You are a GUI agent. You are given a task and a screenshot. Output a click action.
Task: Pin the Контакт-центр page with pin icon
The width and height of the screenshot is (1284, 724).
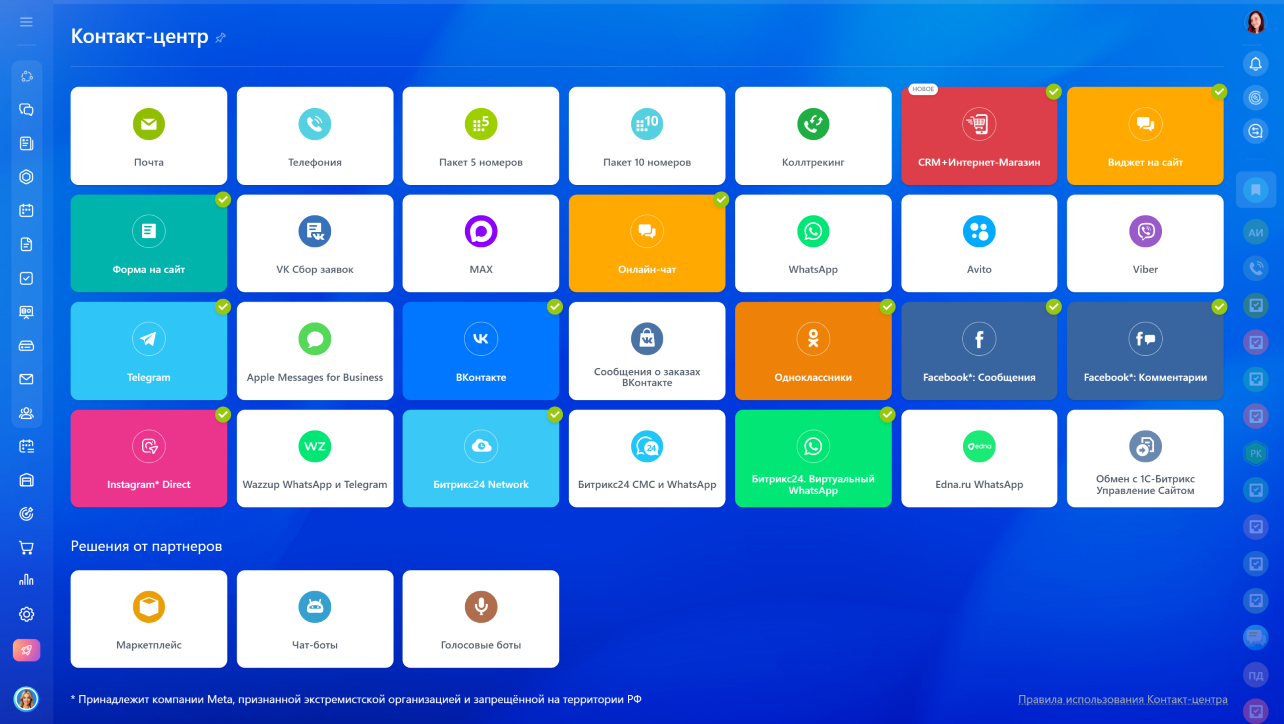(221, 38)
